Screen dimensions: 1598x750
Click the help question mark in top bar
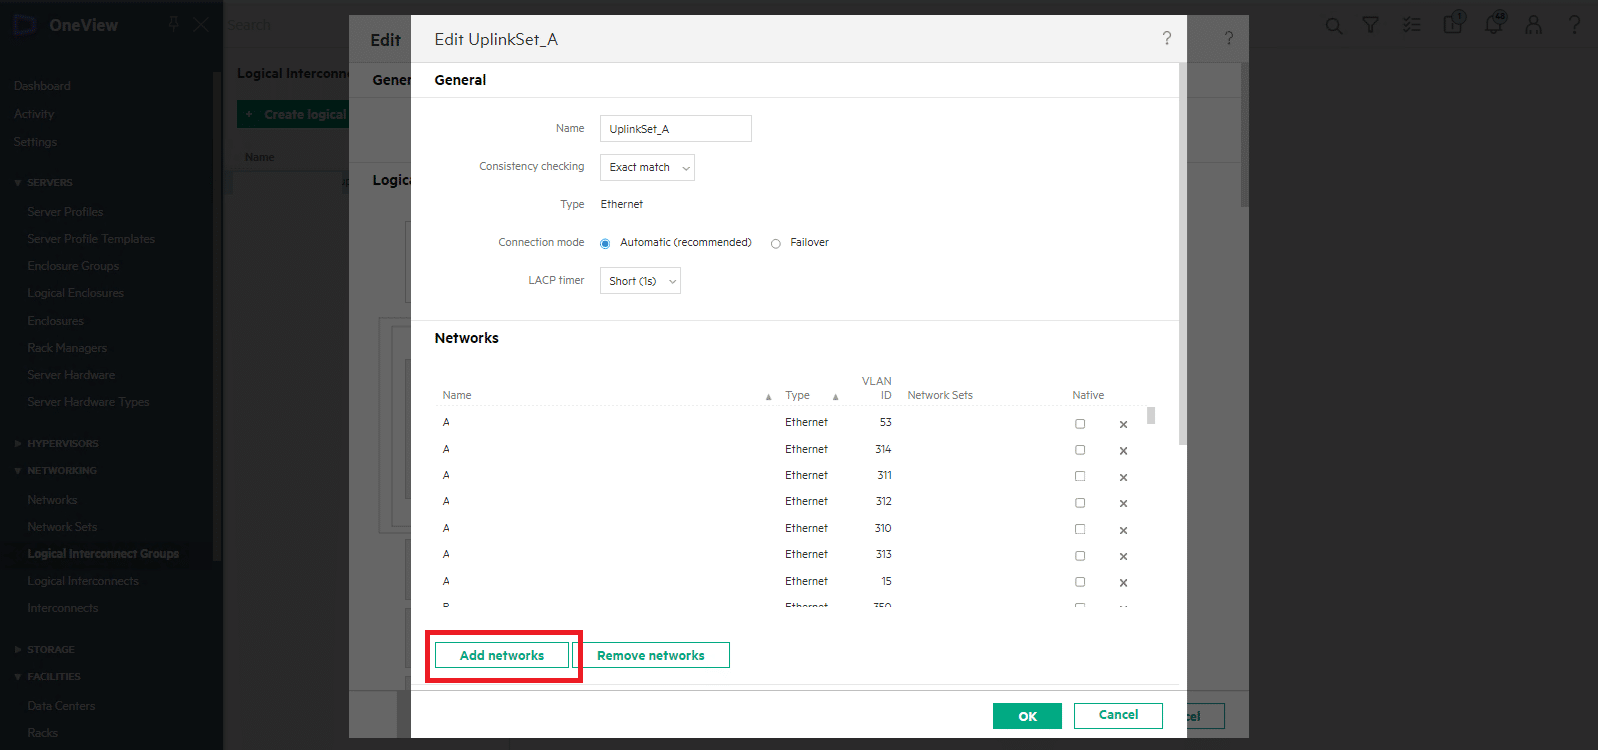tap(1574, 25)
